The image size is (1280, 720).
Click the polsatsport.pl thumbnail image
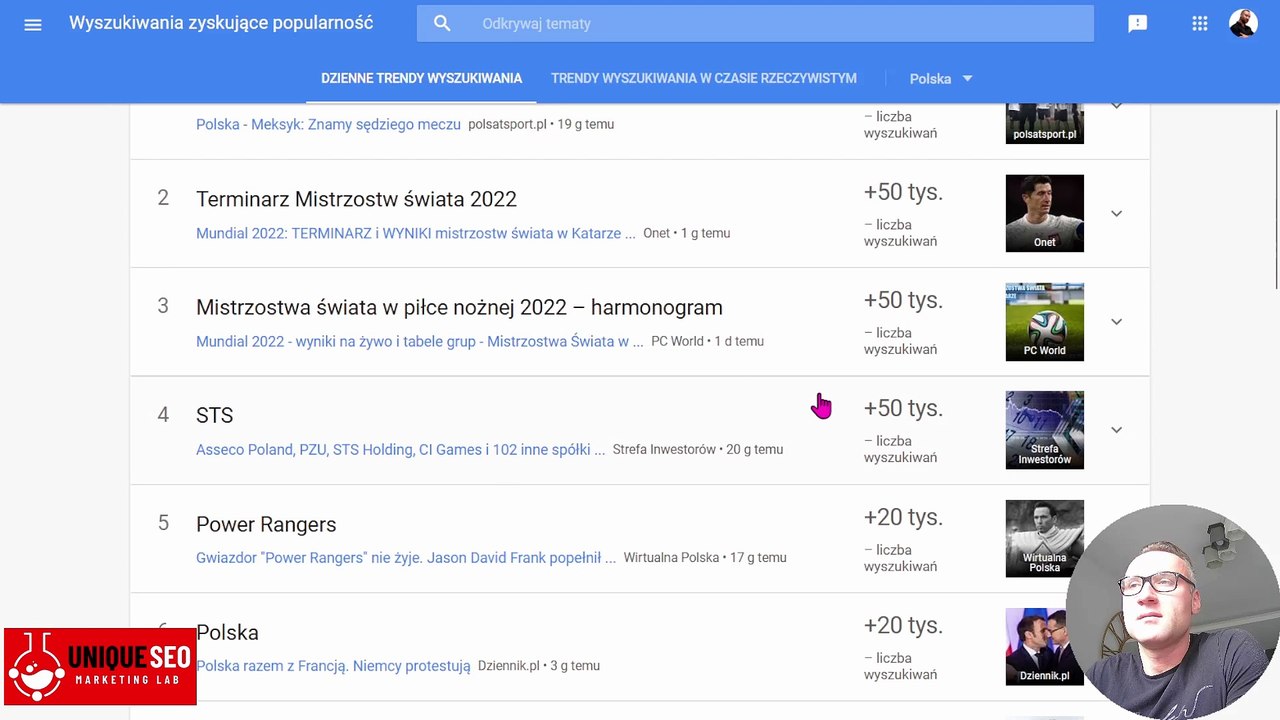click(x=1044, y=123)
